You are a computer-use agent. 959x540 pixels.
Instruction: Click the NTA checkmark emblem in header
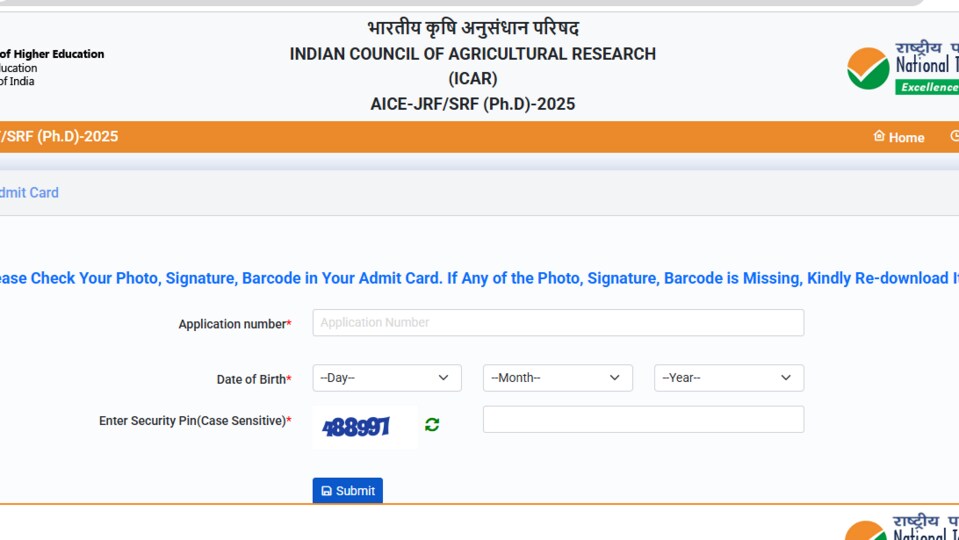(x=868, y=68)
